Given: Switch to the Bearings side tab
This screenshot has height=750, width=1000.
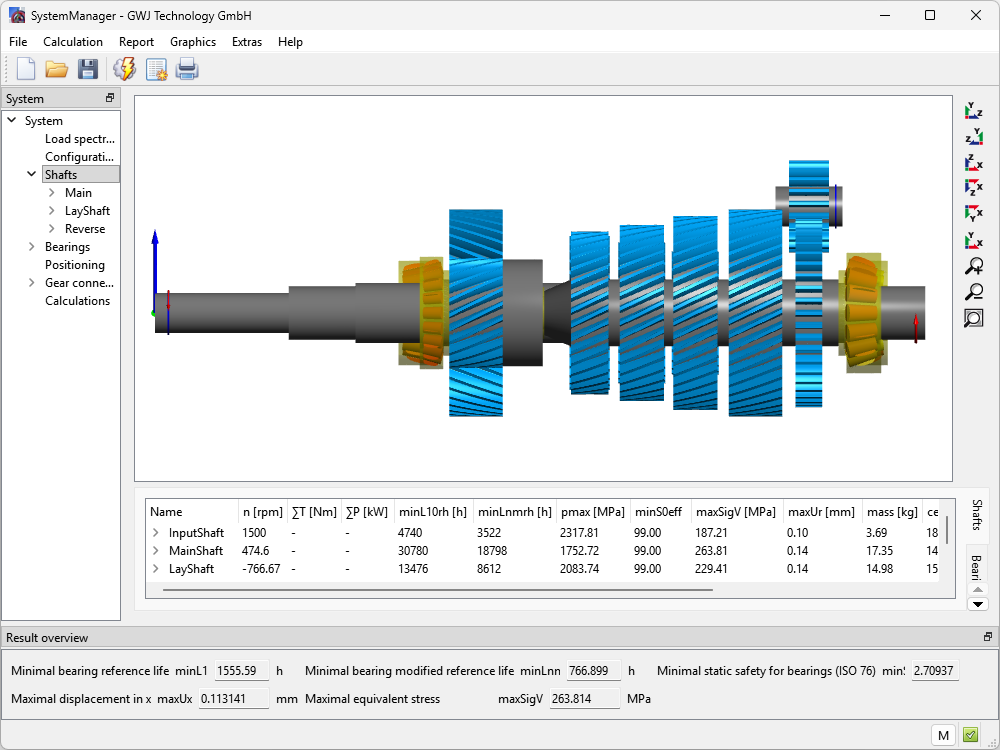Looking at the screenshot, I should click(976, 565).
